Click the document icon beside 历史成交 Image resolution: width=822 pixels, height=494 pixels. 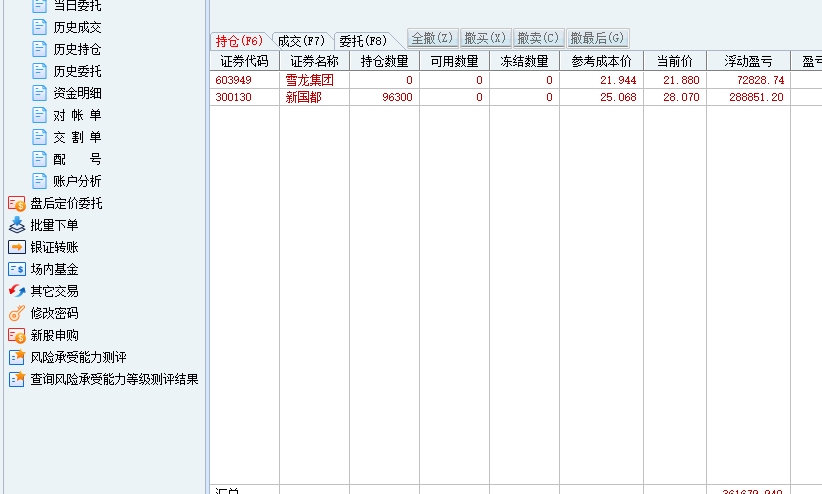(39, 27)
